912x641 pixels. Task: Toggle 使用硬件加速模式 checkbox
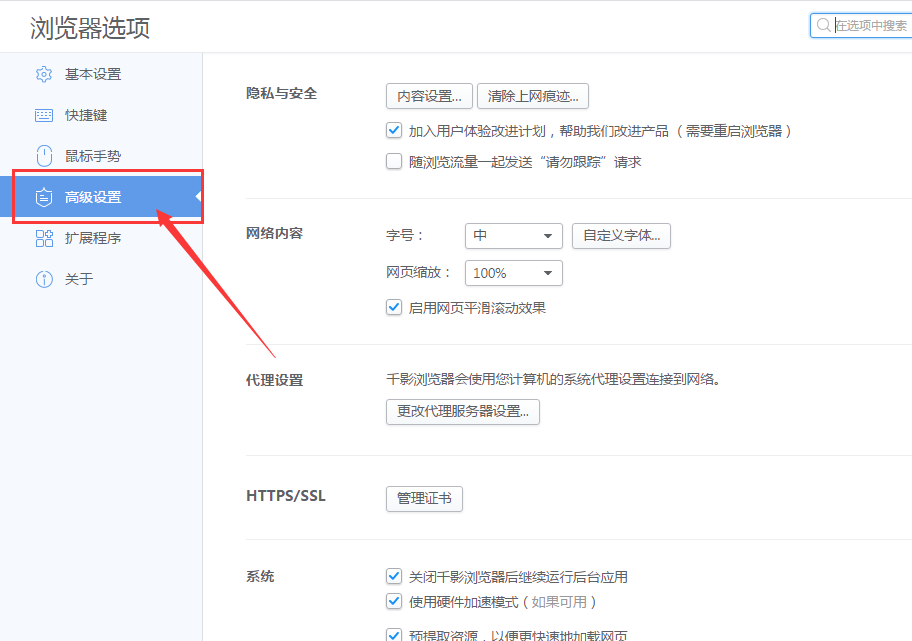[x=393, y=601]
